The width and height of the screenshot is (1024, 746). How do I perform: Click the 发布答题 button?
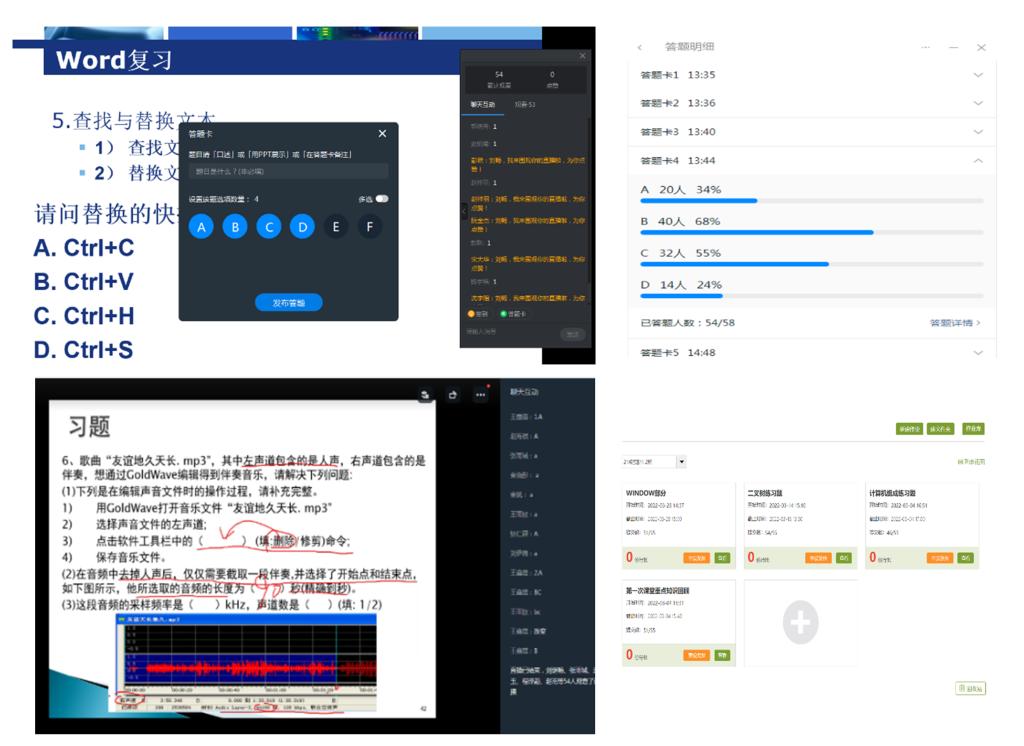288,303
